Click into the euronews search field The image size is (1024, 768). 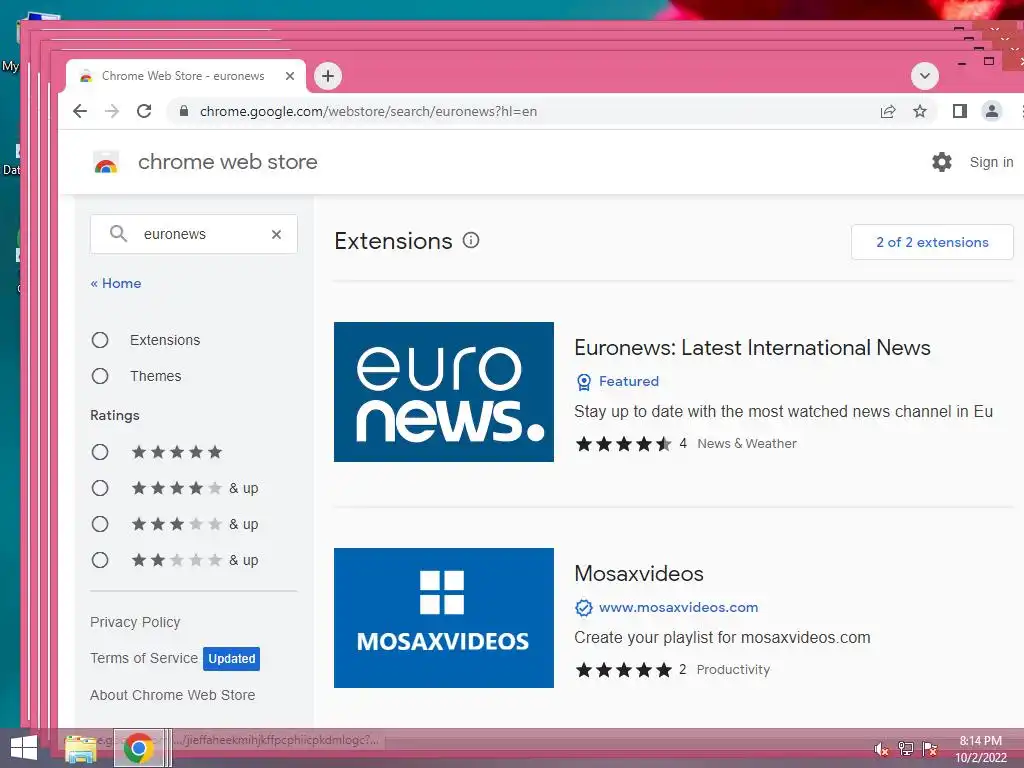pyautogui.click(x=194, y=234)
